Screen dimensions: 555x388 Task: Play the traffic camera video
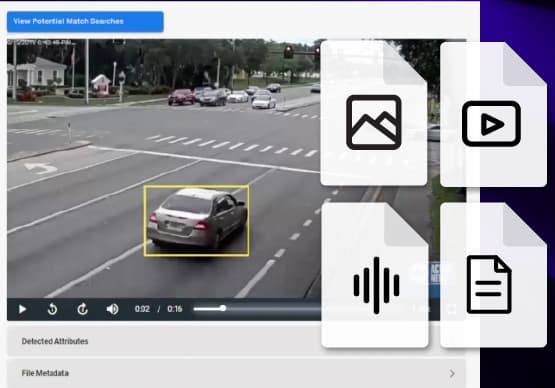tap(22, 309)
